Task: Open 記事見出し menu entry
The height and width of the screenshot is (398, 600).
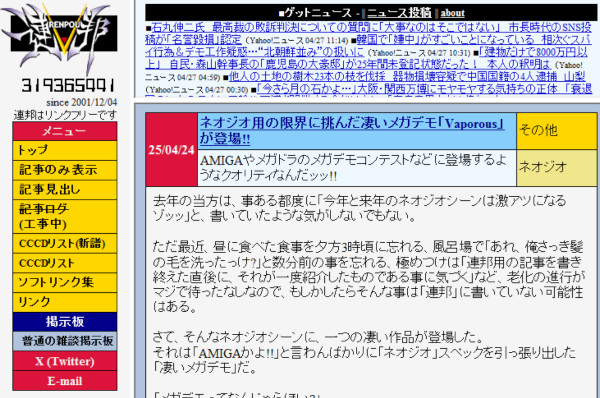Action: tap(65, 190)
